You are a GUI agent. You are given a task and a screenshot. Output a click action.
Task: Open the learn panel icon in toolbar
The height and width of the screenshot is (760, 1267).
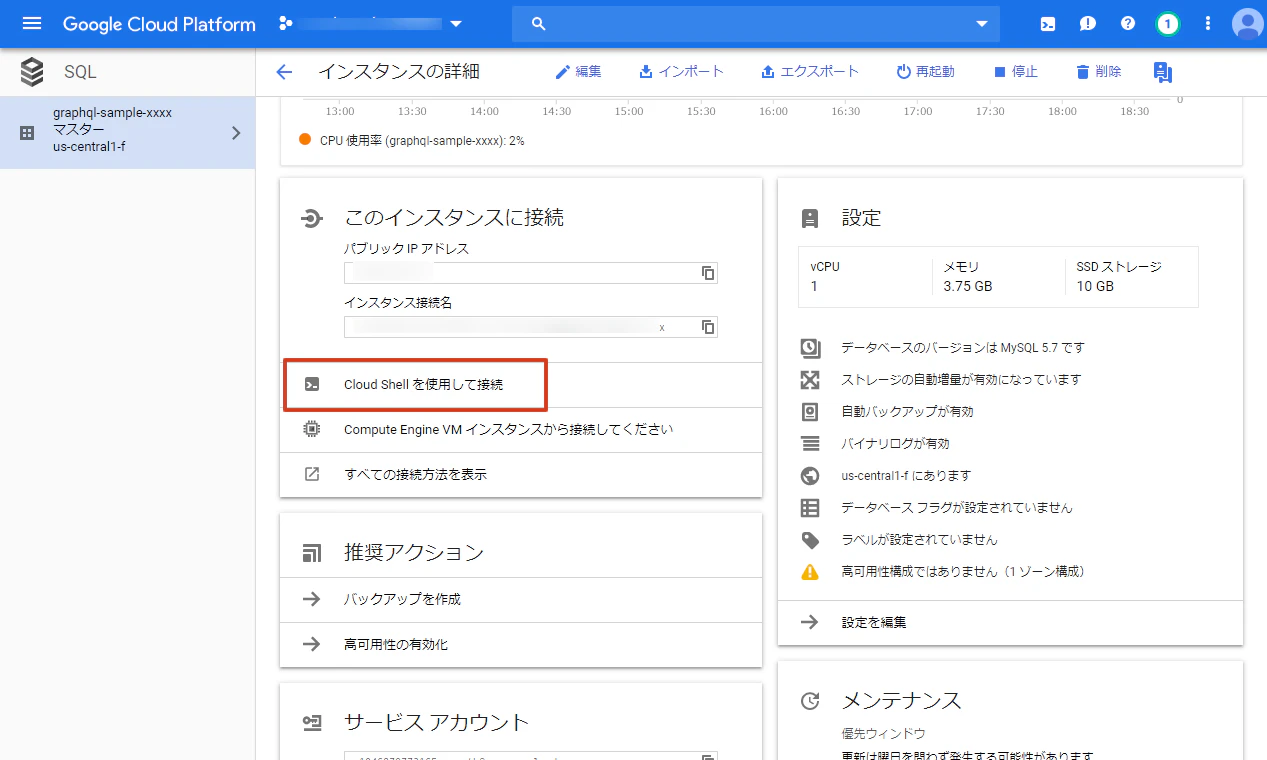pyautogui.click(x=1162, y=72)
